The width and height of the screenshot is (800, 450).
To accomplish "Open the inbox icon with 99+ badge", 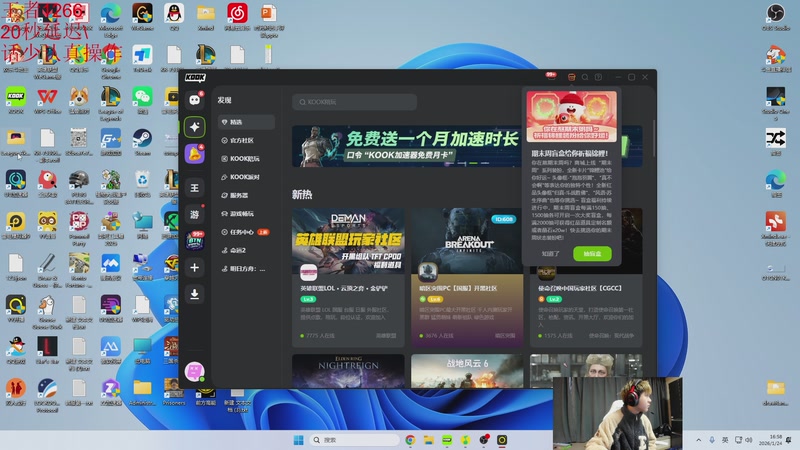I will pos(552,77).
